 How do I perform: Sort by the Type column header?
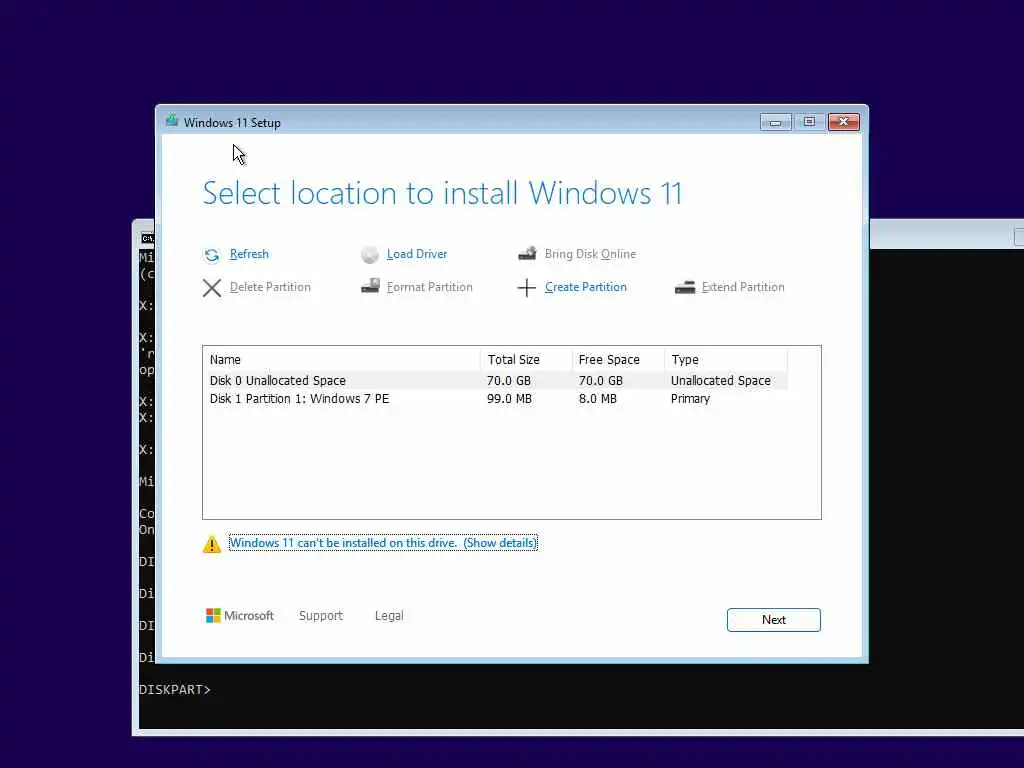tap(726, 360)
